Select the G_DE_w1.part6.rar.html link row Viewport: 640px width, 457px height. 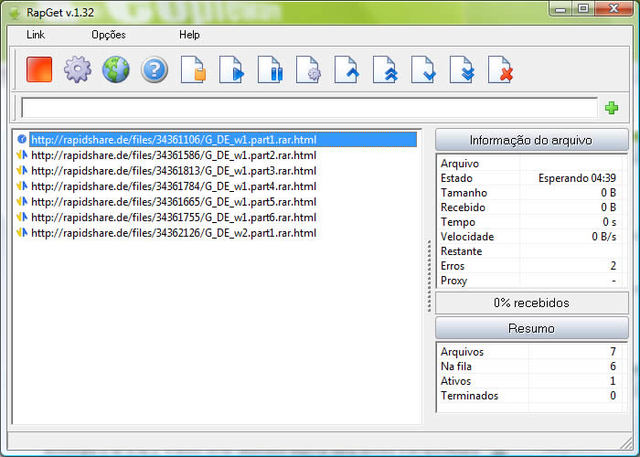coord(174,217)
